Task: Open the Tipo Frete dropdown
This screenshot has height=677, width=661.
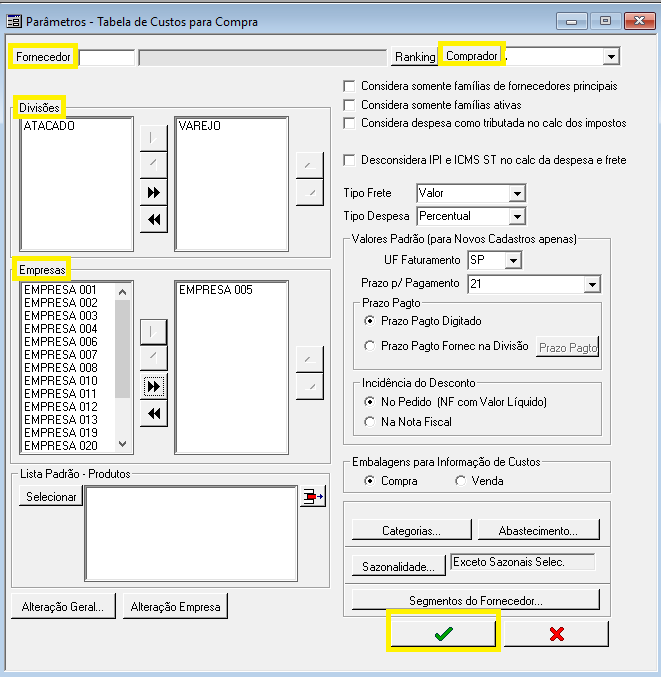Action: pyautogui.click(x=517, y=193)
